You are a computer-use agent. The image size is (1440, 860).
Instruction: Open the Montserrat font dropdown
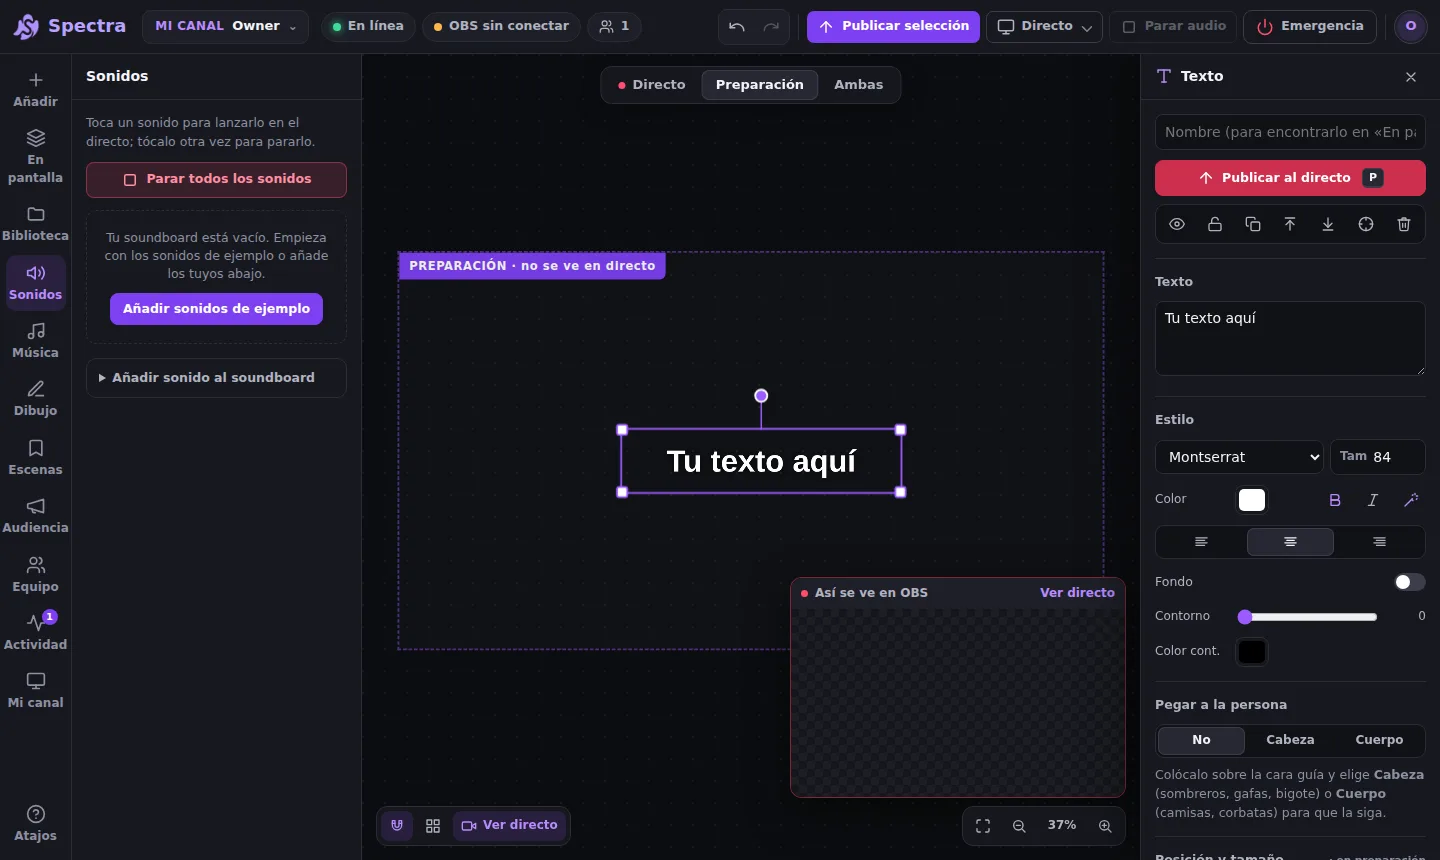click(x=1239, y=457)
